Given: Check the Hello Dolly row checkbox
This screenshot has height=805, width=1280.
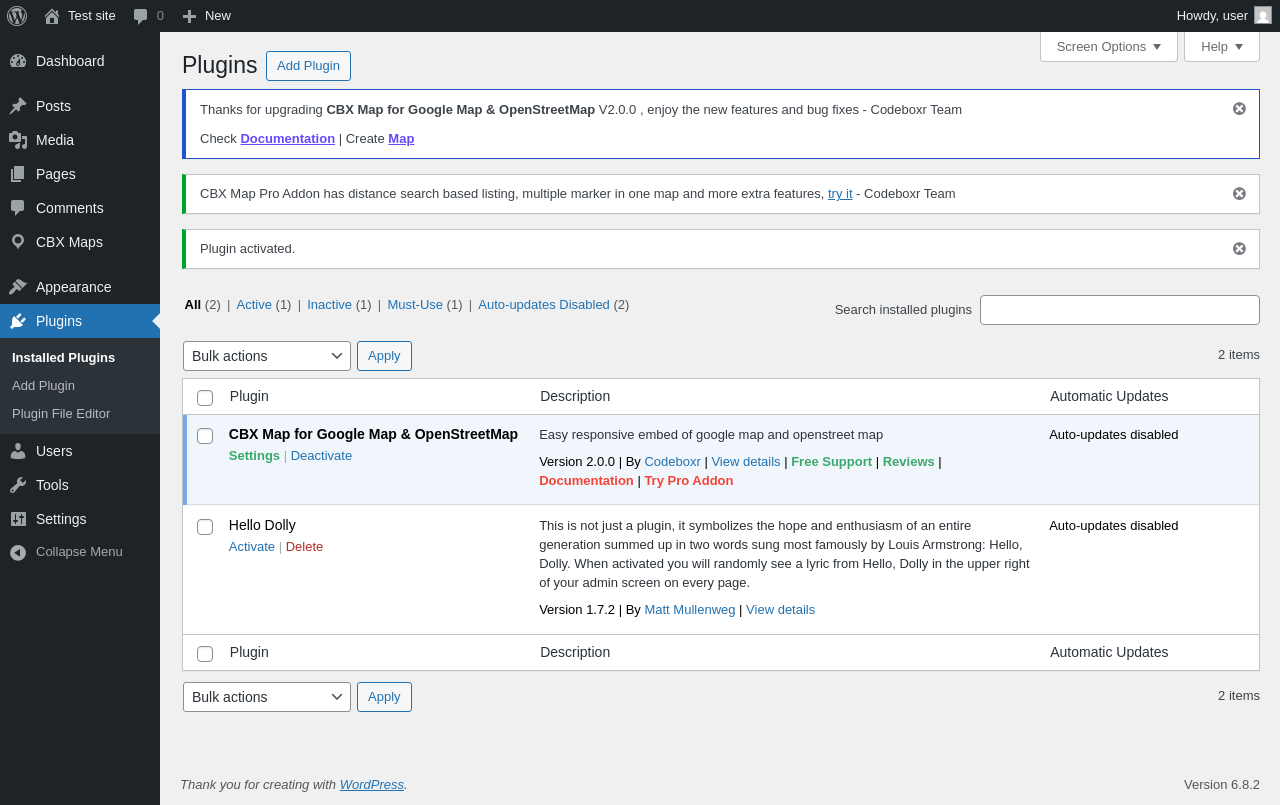Looking at the screenshot, I should coord(205,527).
